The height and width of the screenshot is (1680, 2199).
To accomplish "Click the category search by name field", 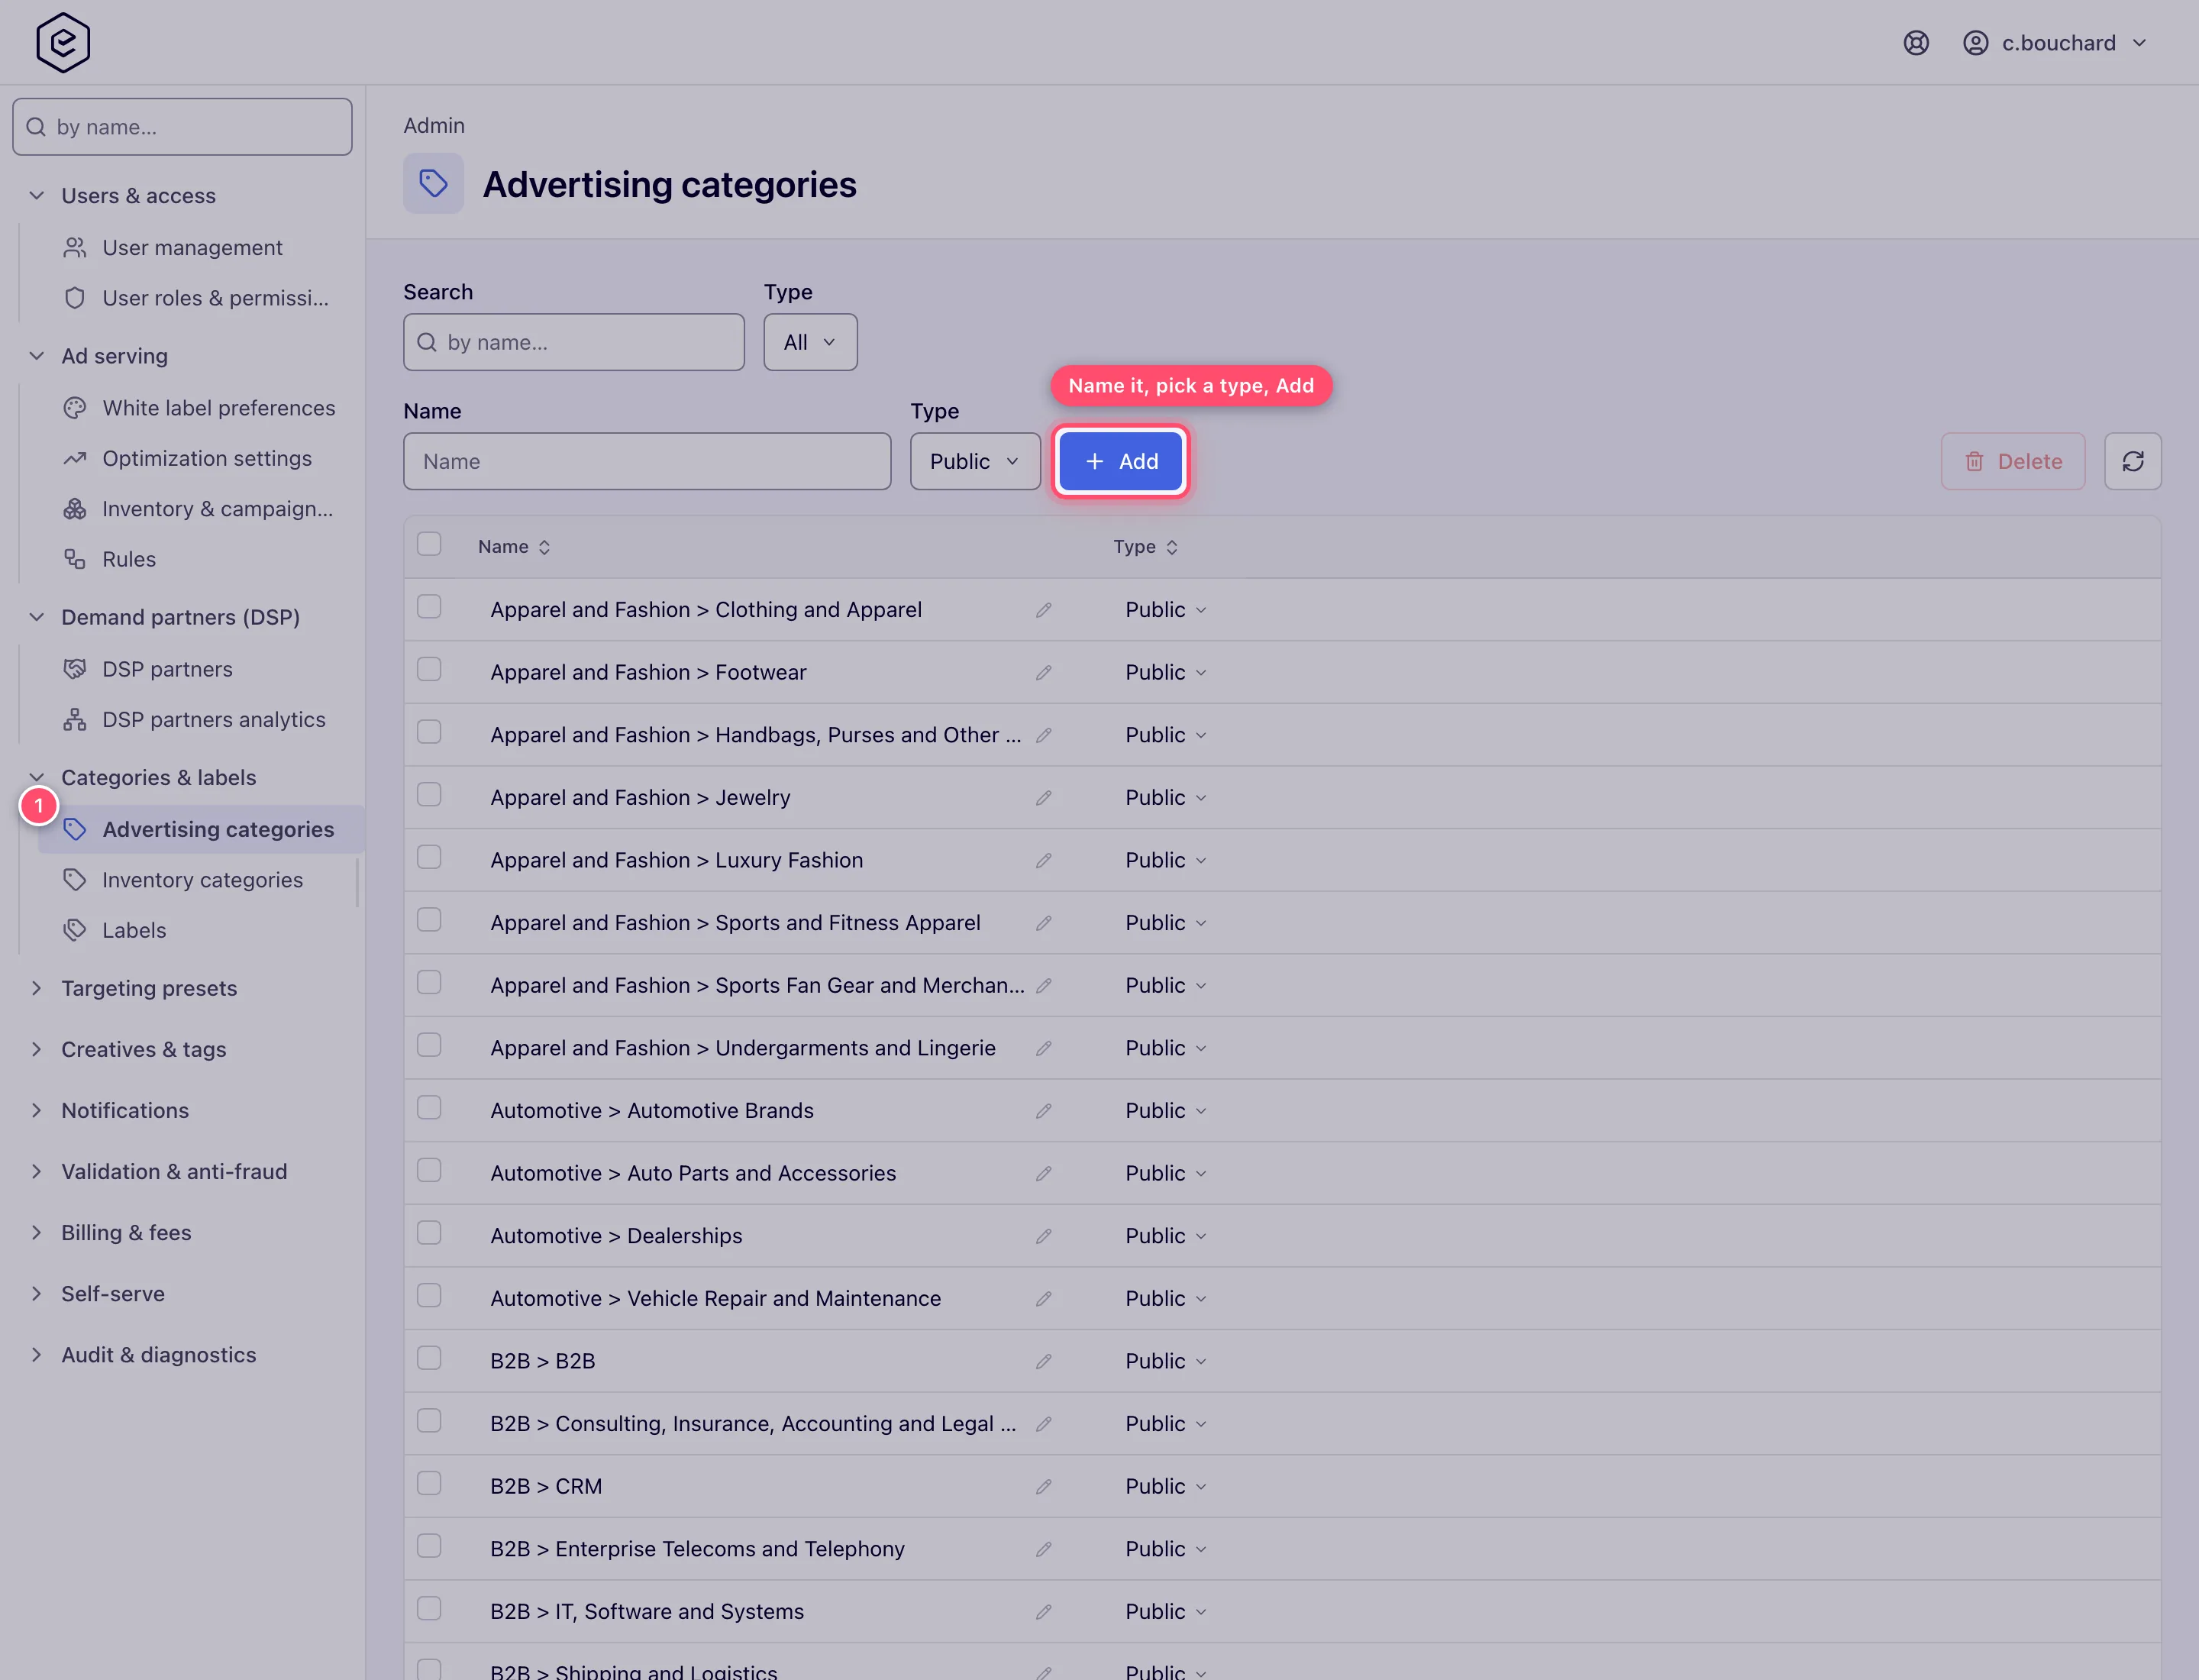I will click(574, 342).
